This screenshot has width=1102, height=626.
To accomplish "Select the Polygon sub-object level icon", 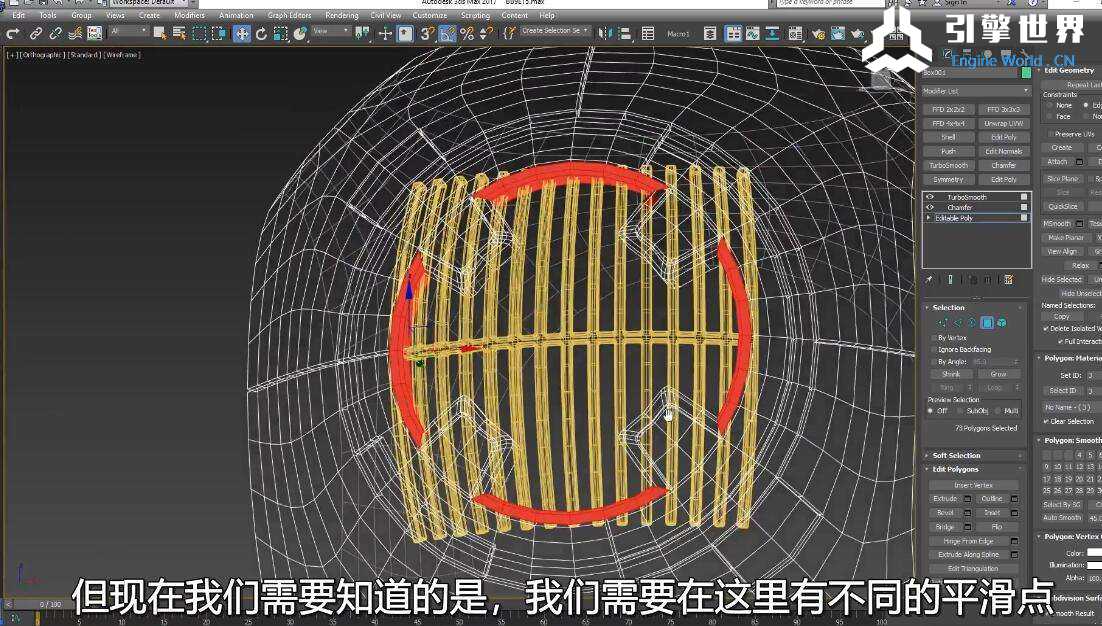I will (x=987, y=322).
